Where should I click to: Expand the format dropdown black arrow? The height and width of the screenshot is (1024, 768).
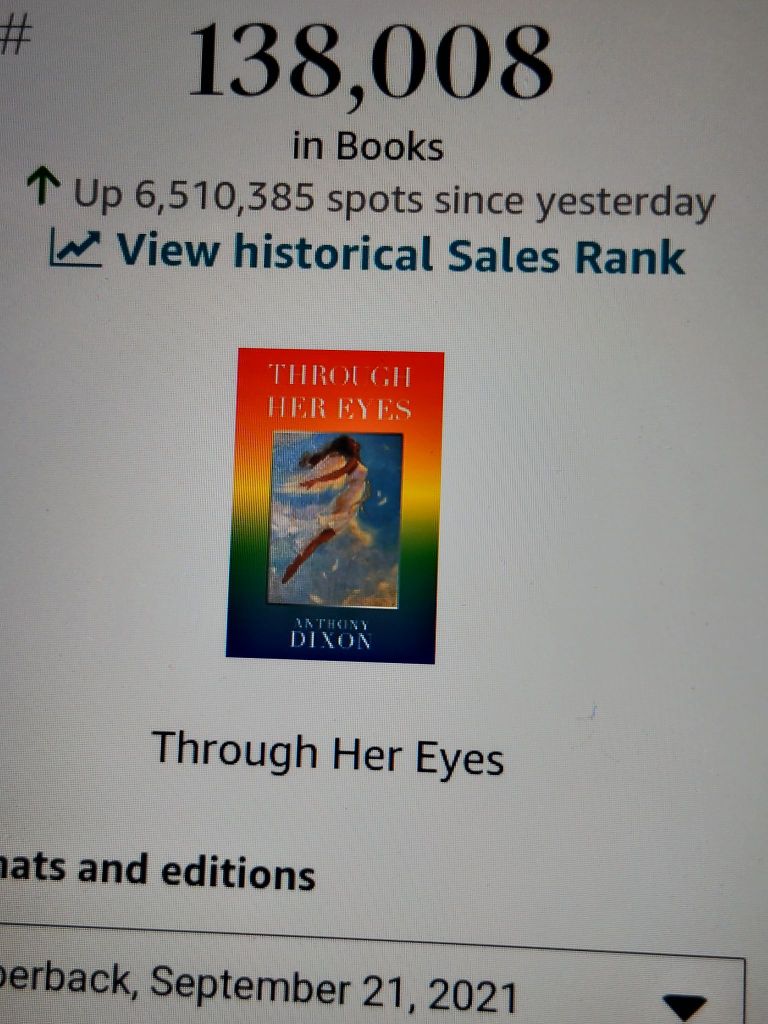point(685,1006)
